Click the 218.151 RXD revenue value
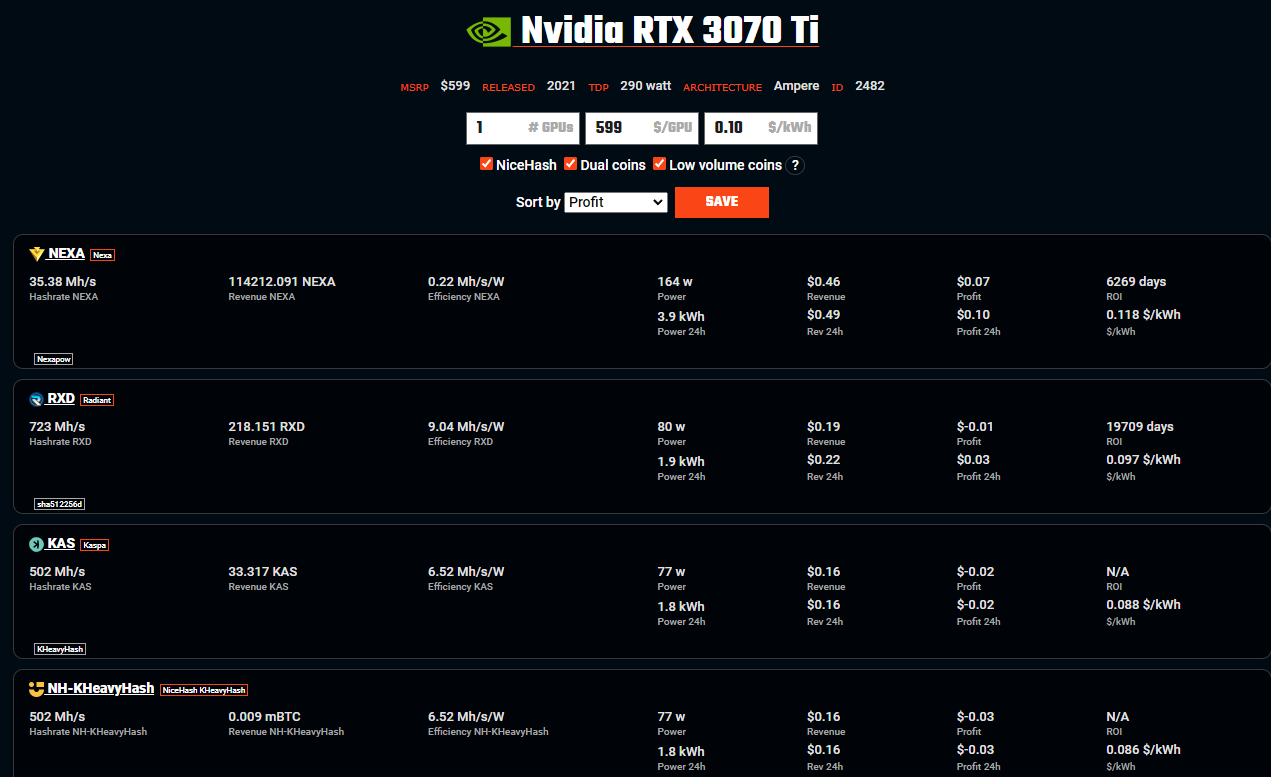This screenshot has width=1271, height=777. 266,427
